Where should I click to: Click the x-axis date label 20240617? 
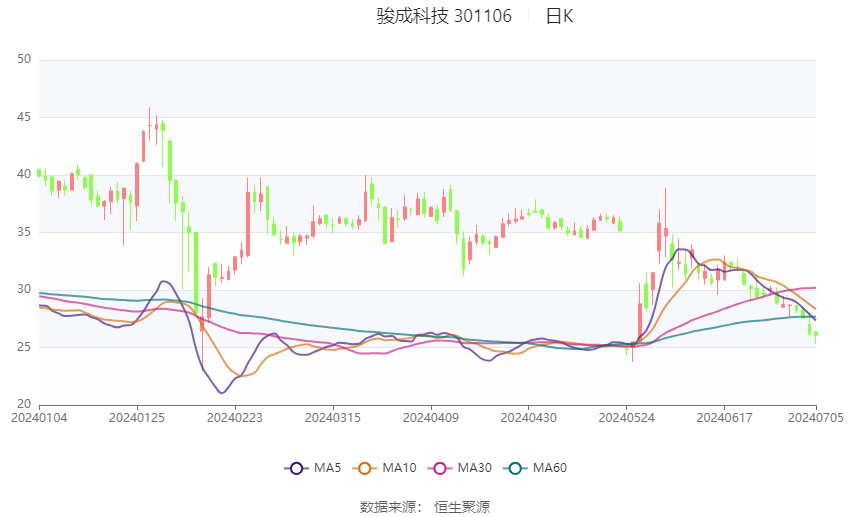(x=725, y=418)
